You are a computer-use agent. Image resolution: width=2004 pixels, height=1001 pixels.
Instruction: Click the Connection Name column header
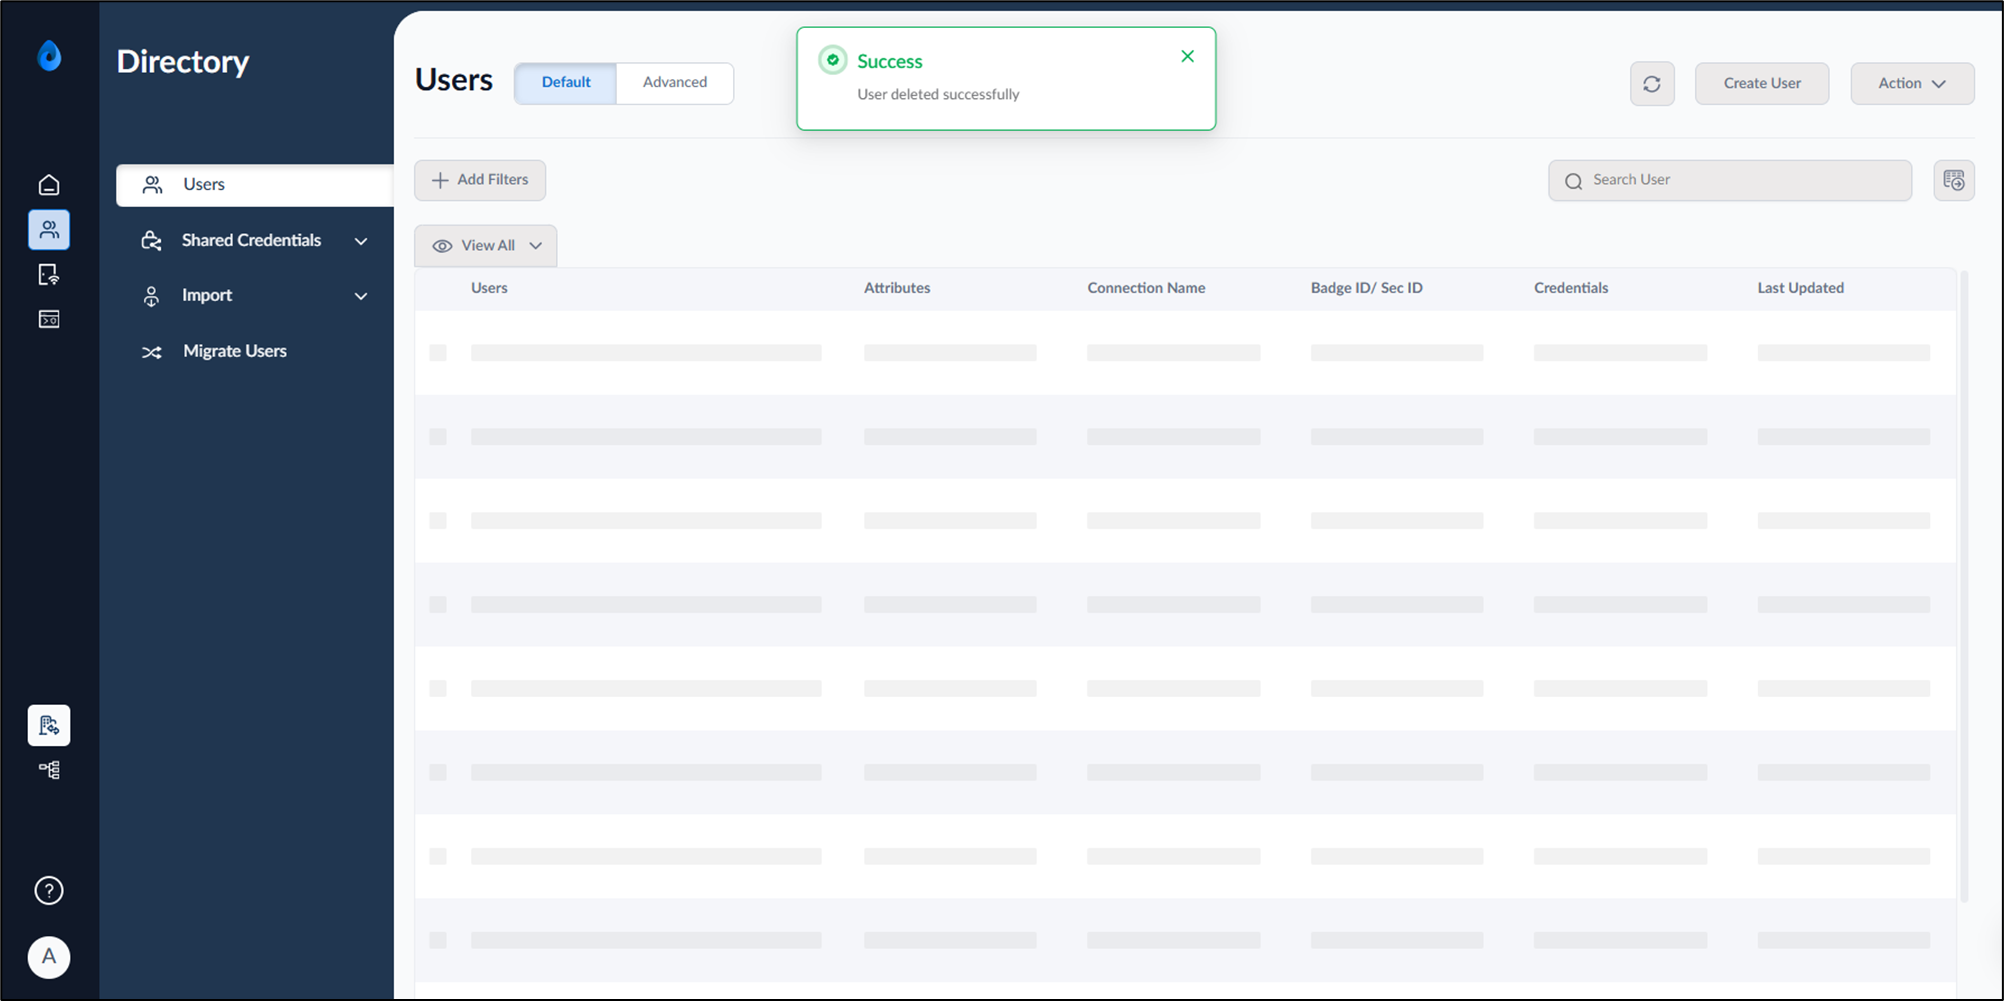click(1146, 288)
